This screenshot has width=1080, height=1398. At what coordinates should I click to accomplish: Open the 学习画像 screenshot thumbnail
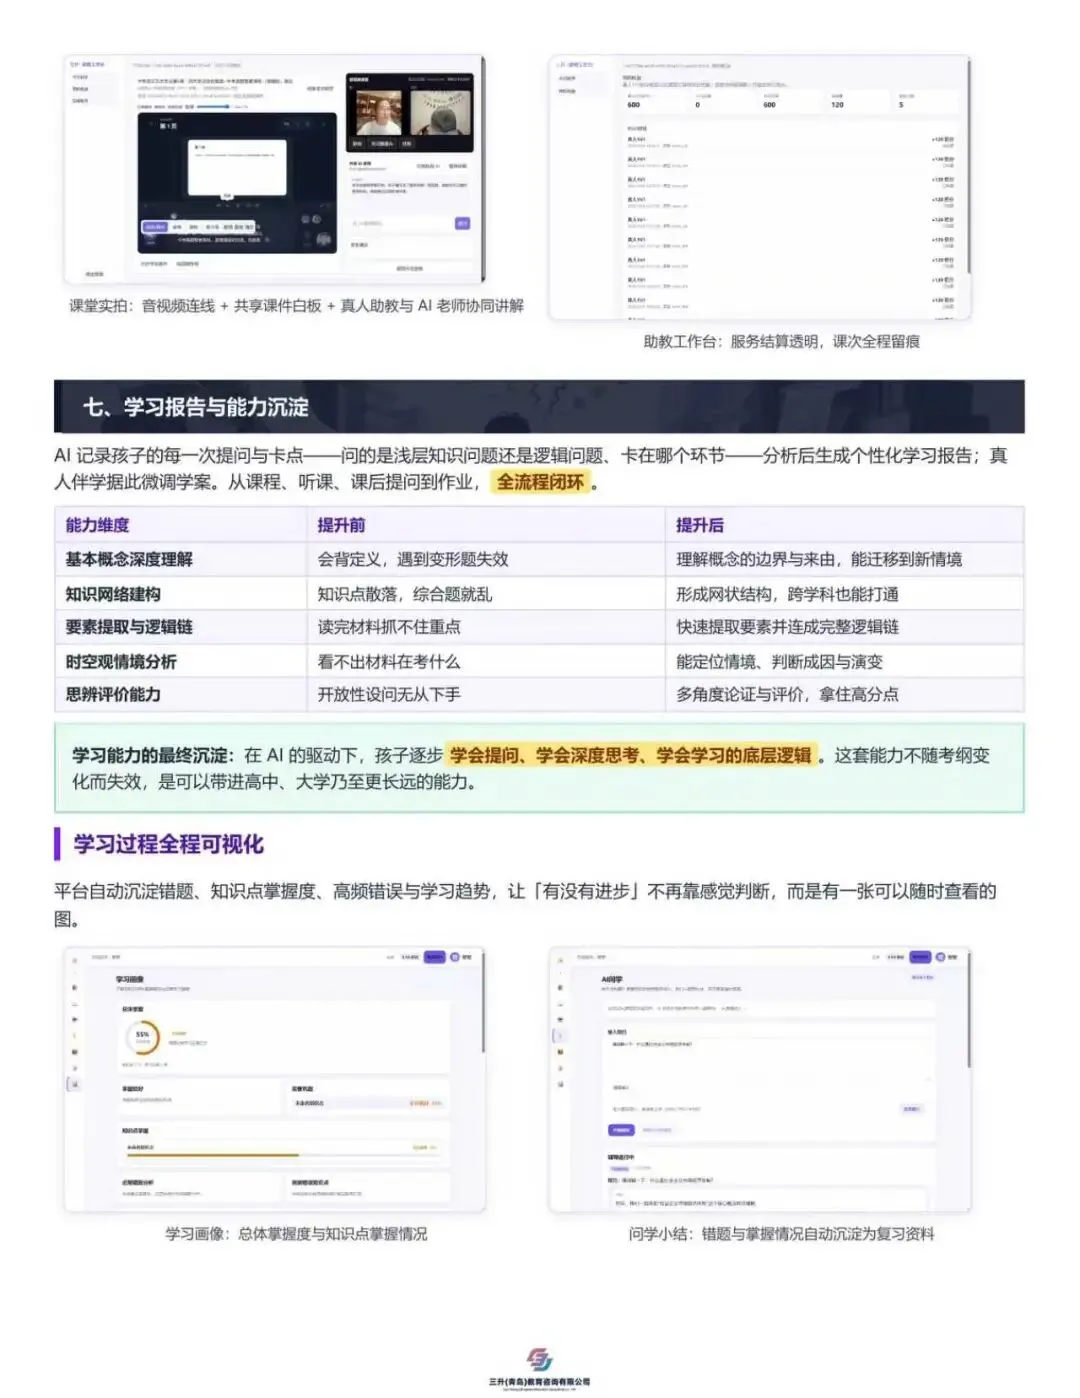[x=275, y=1080]
